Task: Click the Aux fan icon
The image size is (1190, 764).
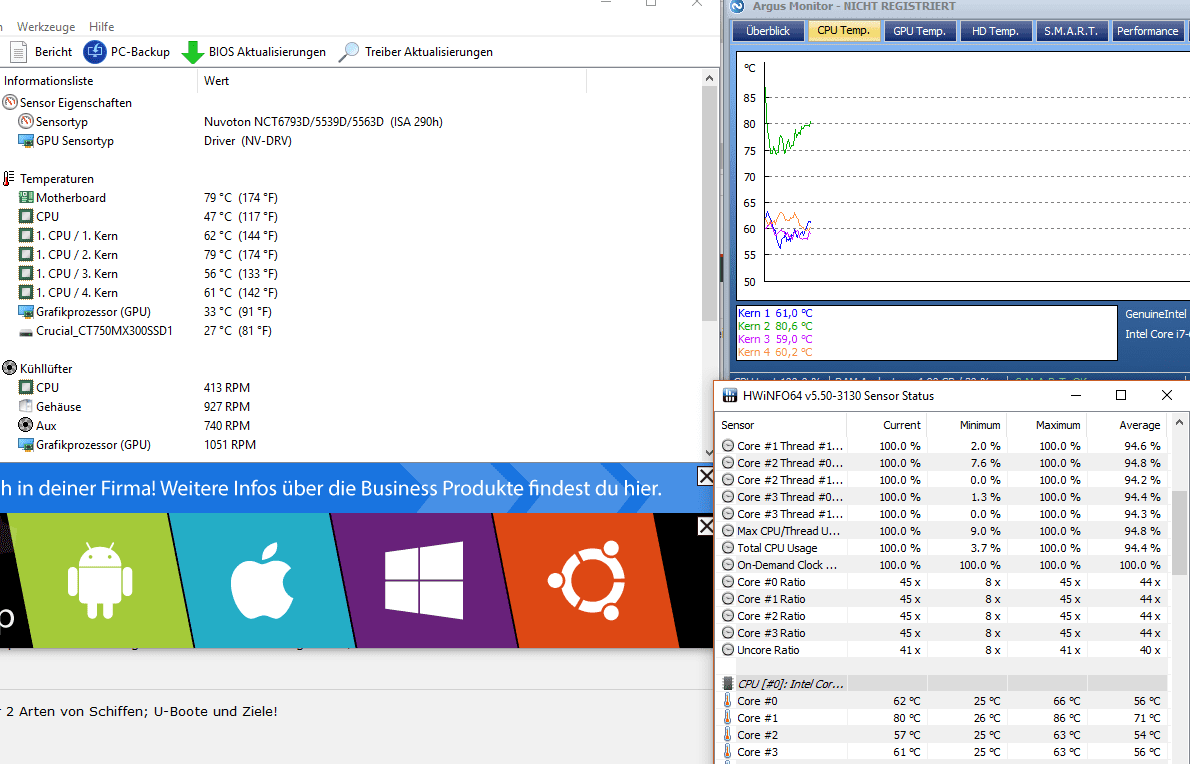Action: coord(26,425)
